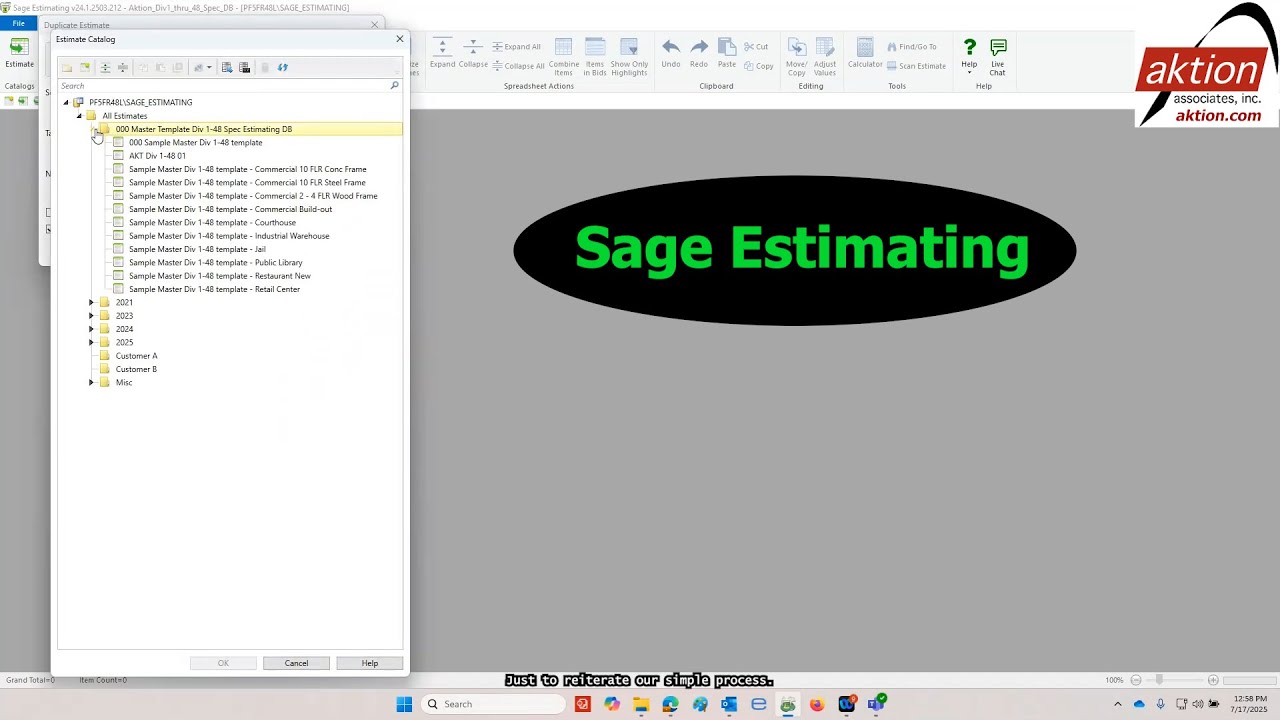Expand the 2023 folder
The width and height of the screenshot is (1280, 720).
91,316
